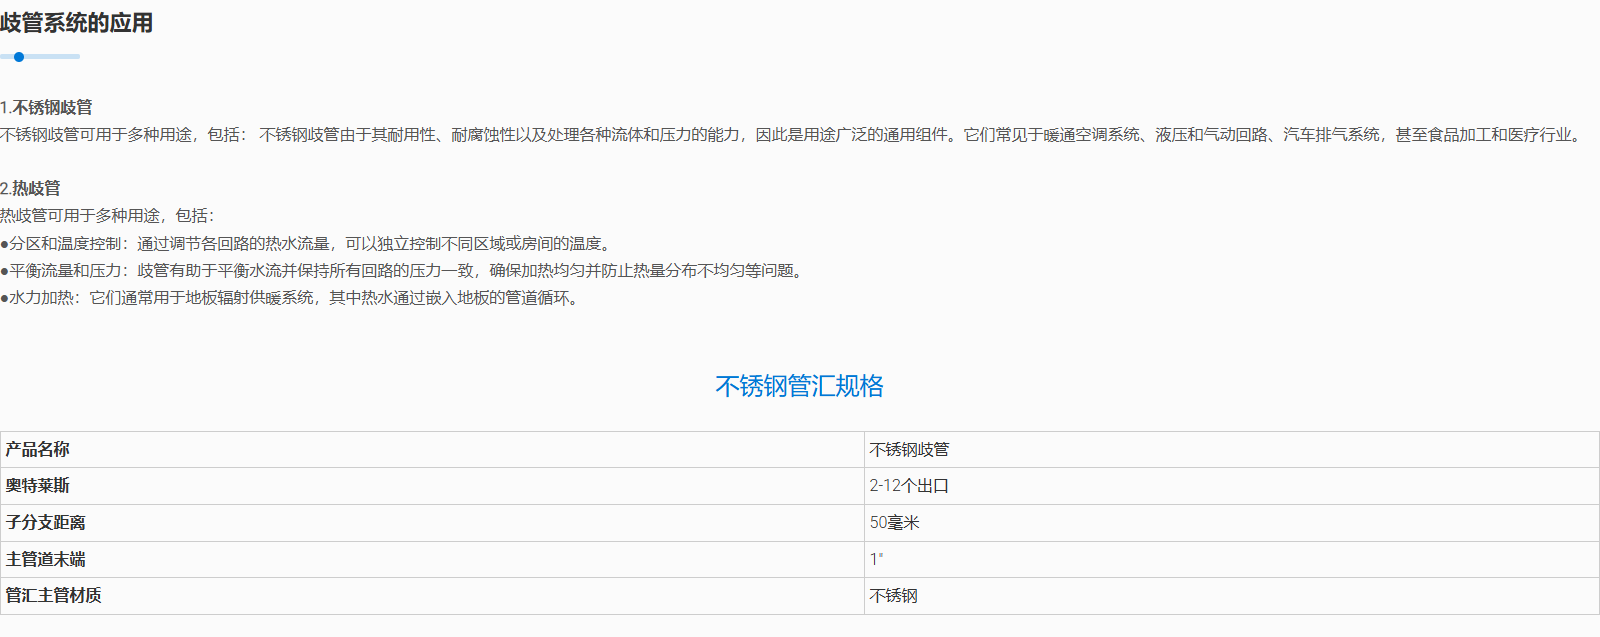Click the 分区和温度控制 bullet point
The height and width of the screenshot is (637, 1600).
point(305,243)
